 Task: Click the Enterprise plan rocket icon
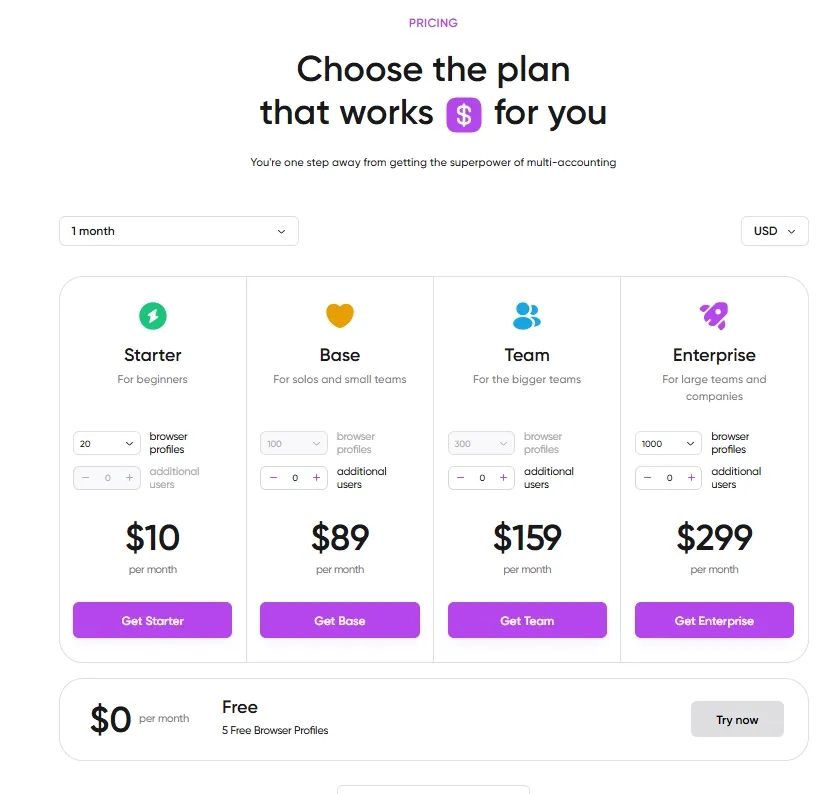(714, 316)
